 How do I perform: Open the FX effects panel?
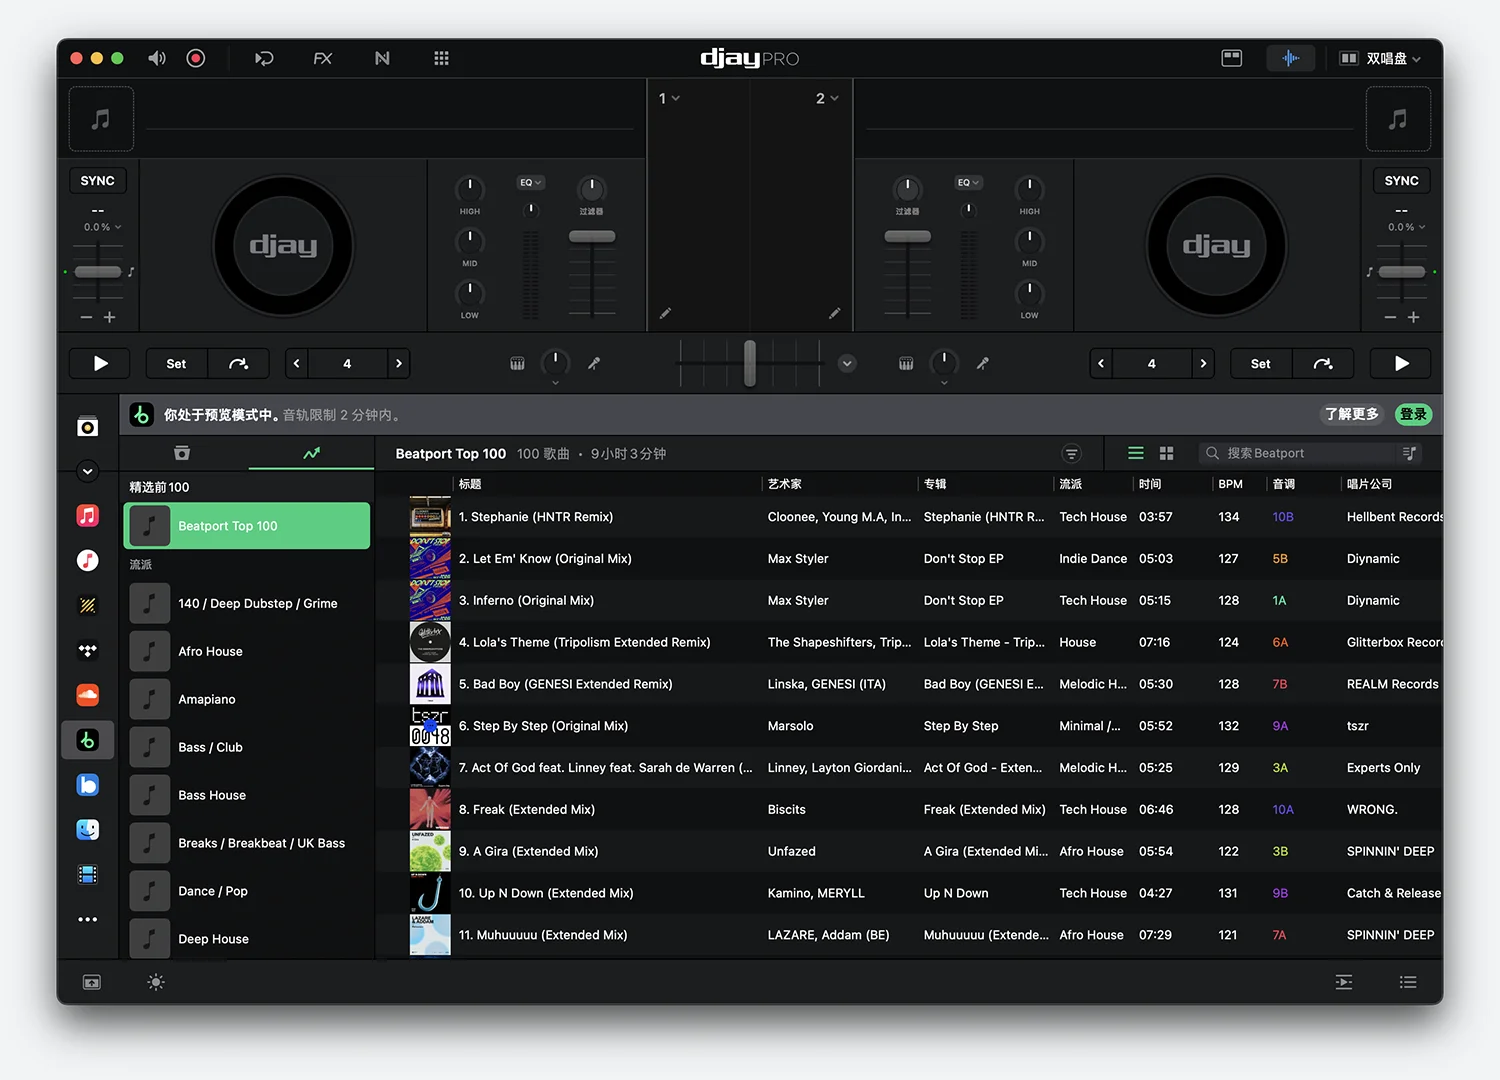pos(322,58)
